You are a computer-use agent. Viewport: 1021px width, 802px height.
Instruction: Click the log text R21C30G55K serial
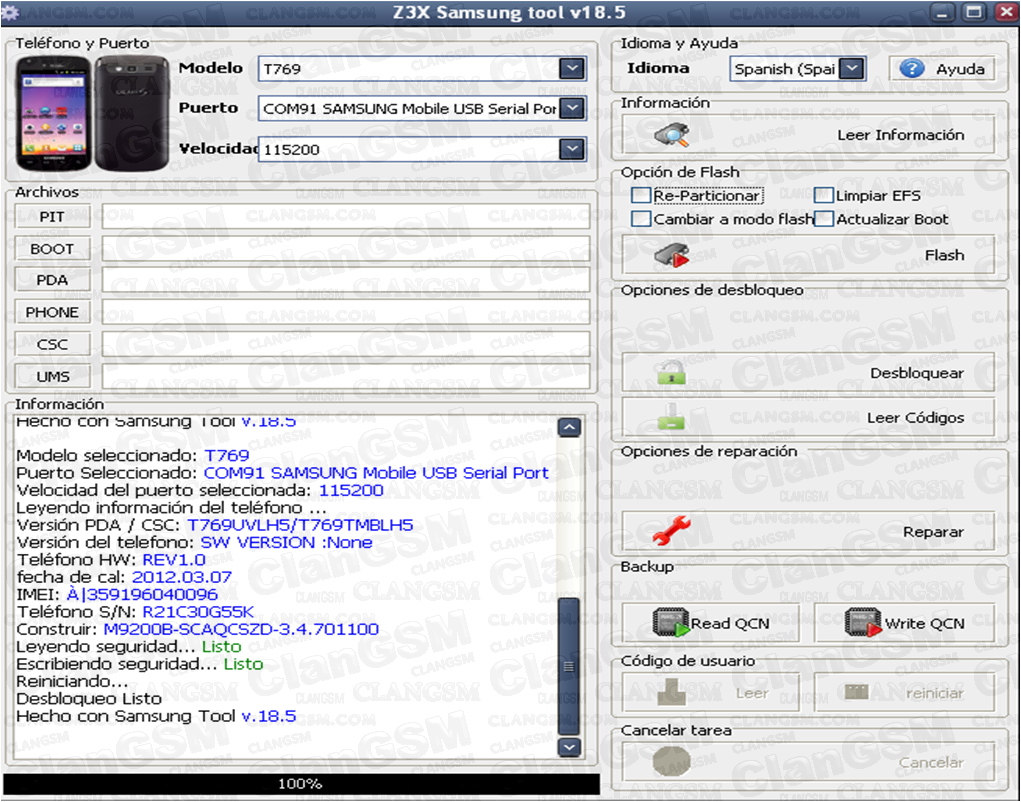198,612
